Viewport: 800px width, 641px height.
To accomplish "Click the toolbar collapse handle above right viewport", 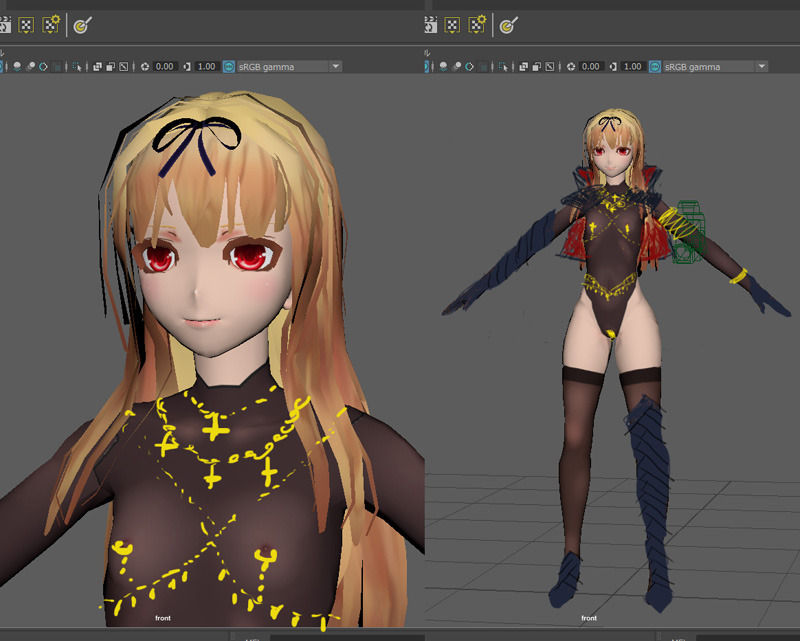I will tap(428, 53).
